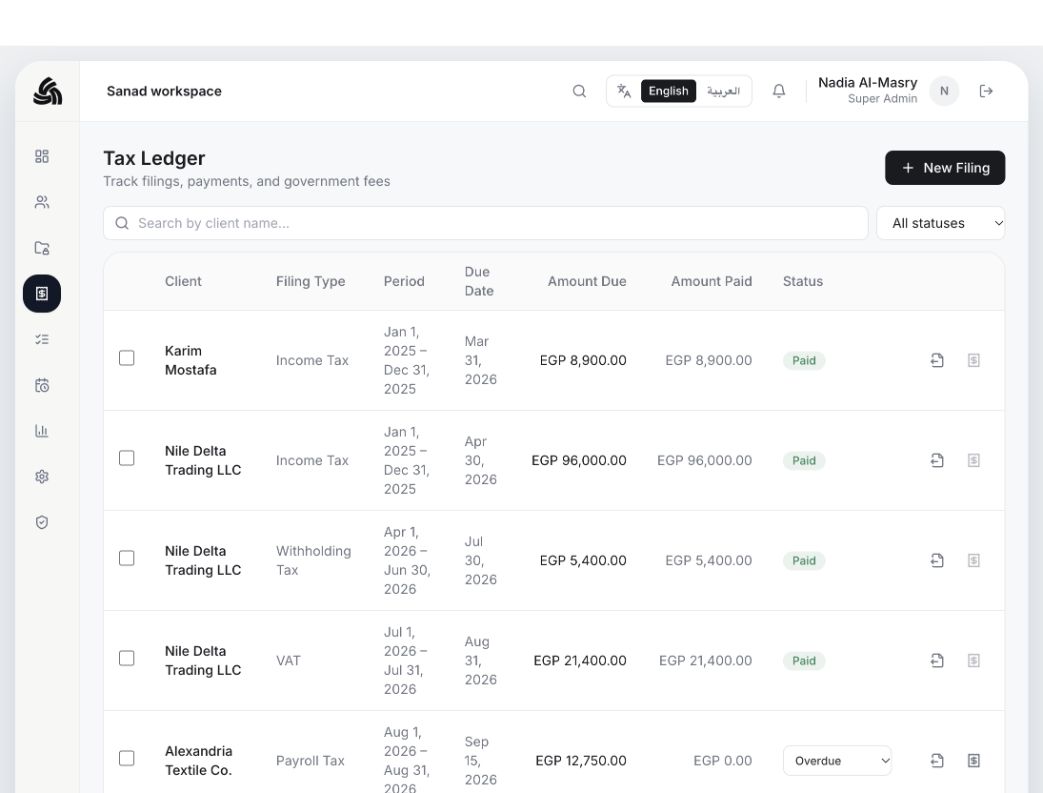Viewport: 1043px width, 793px height.
Task: Click the Karim Mostafa client name
Action: pyautogui.click(x=190, y=361)
